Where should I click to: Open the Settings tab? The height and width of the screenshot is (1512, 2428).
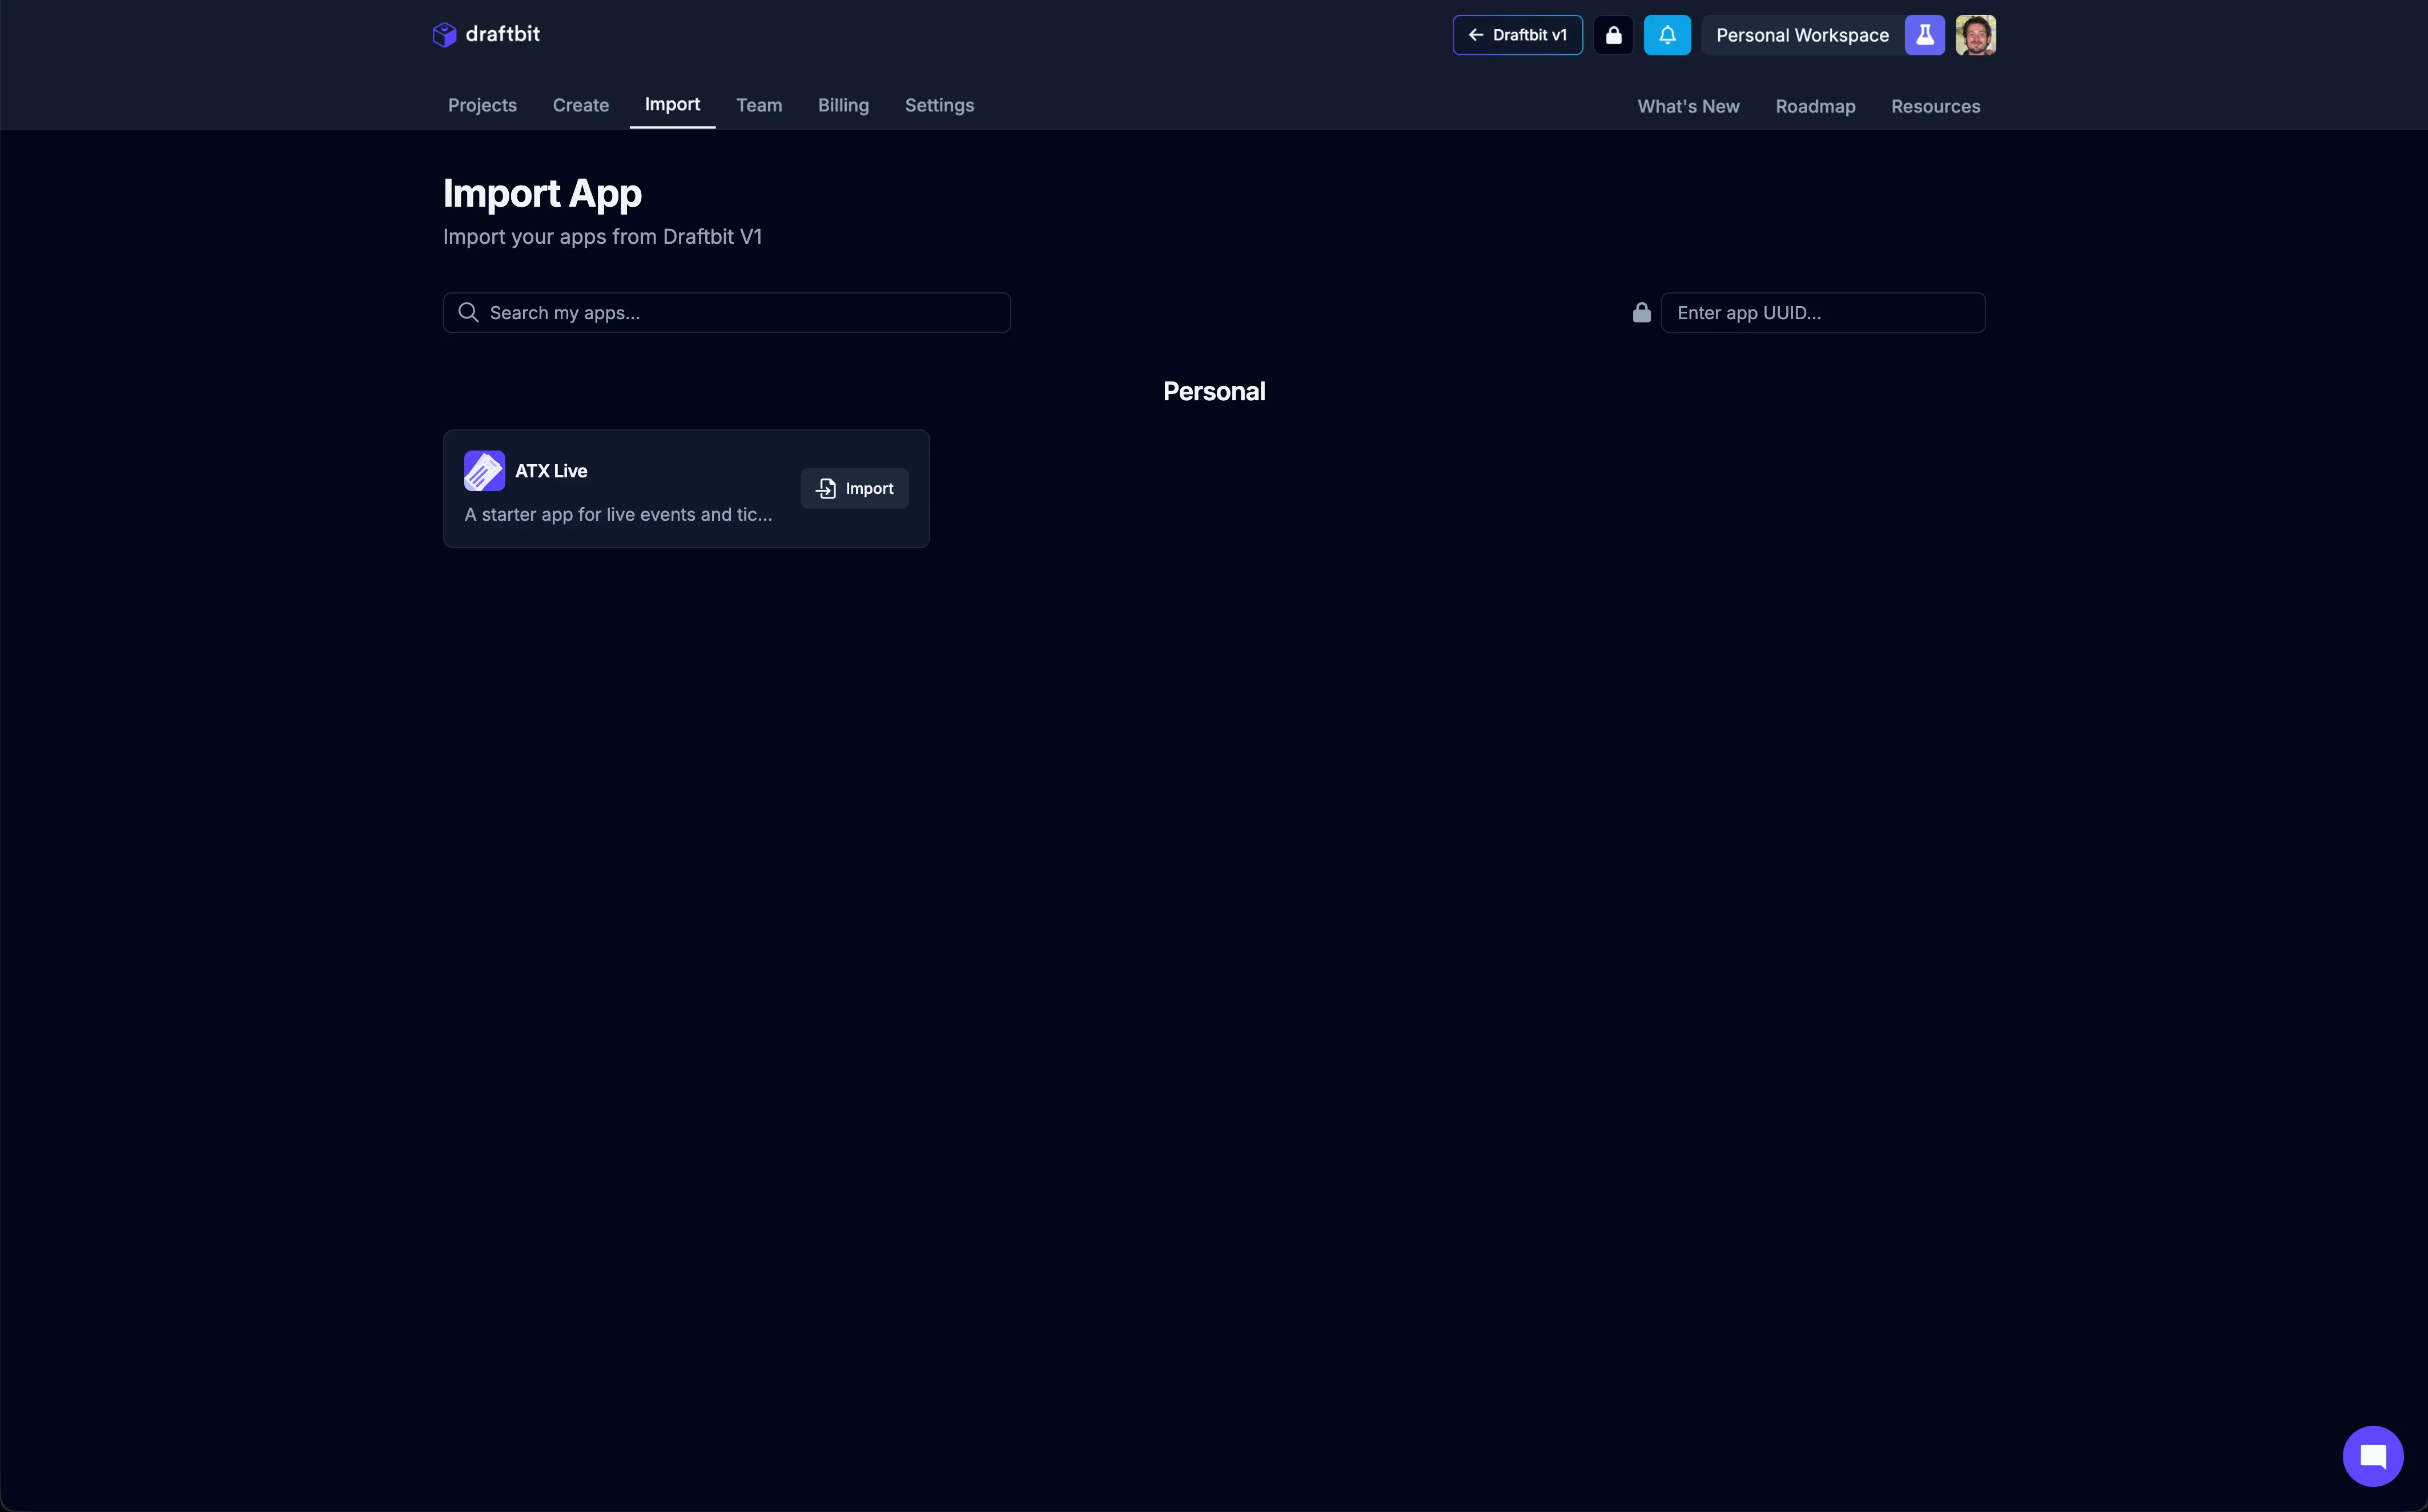tap(938, 105)
